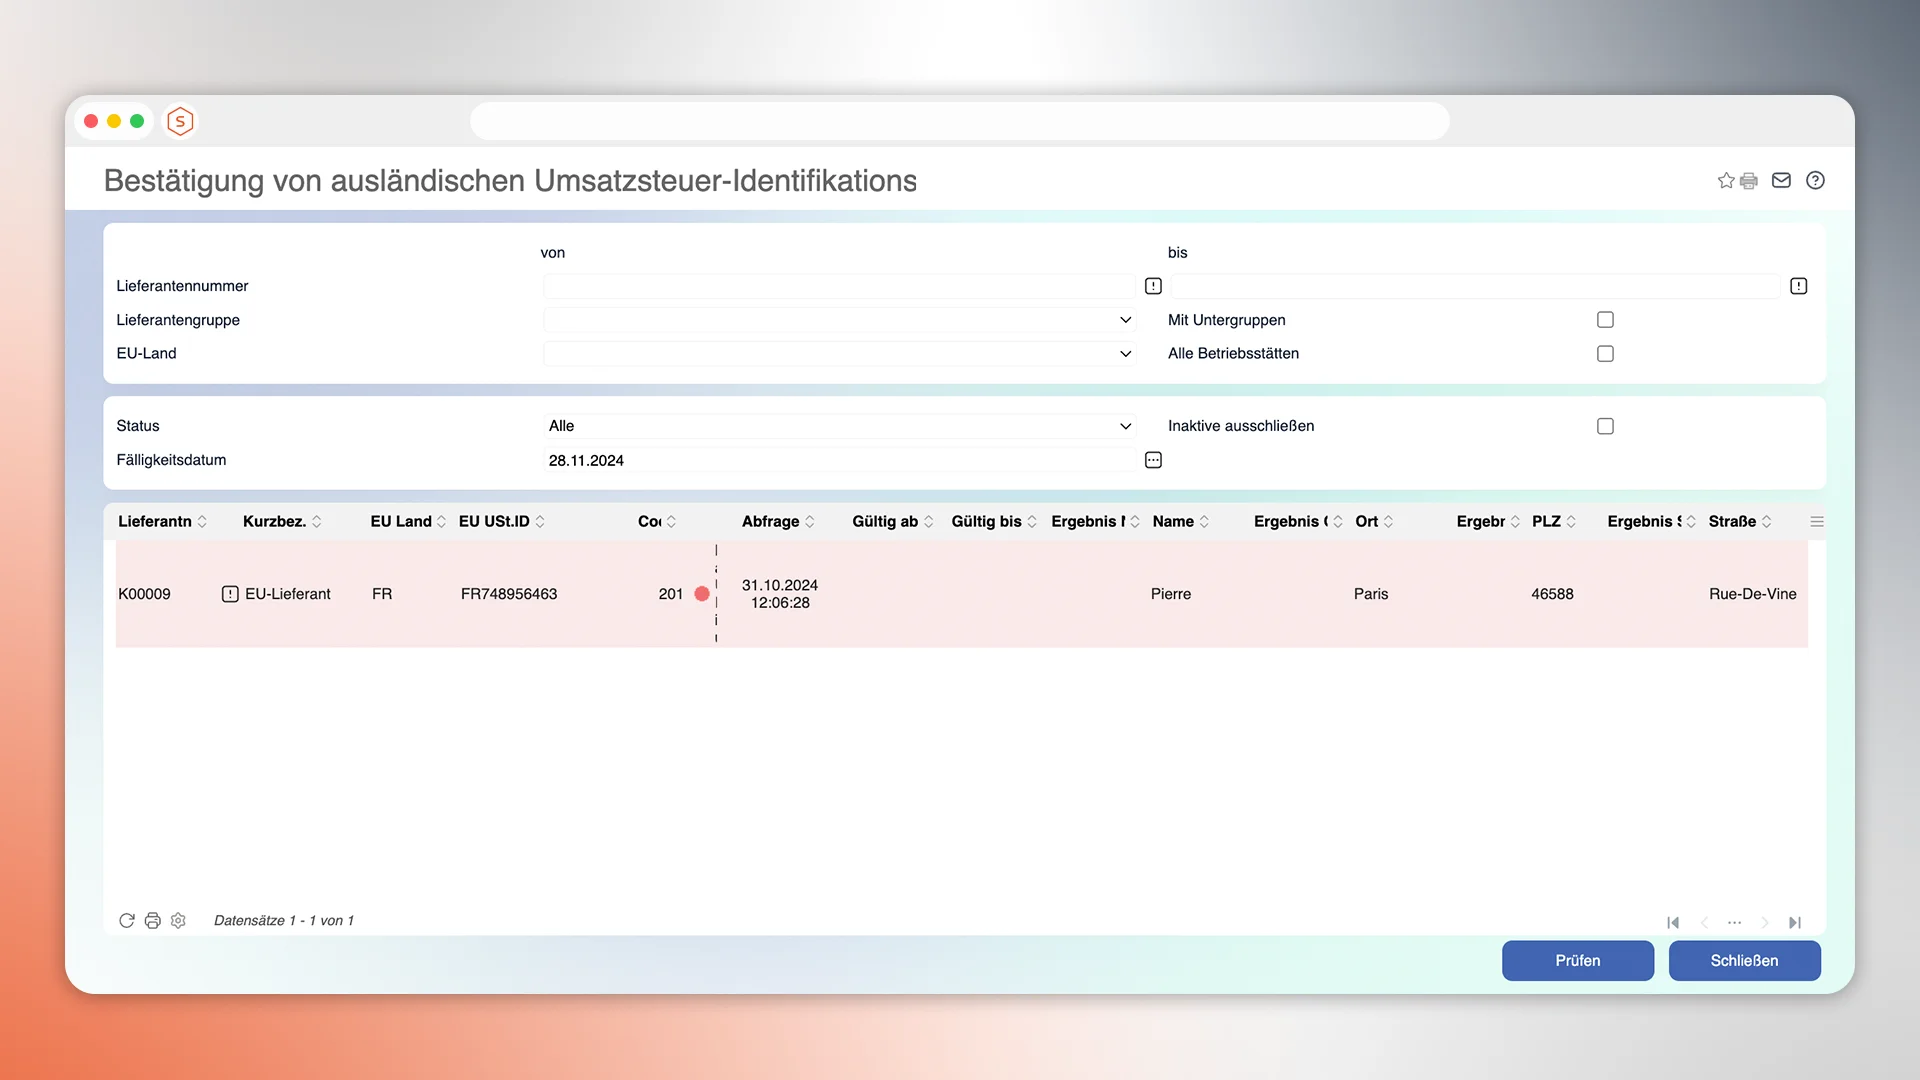This screenshot has height=1080, width=1920.
Task: Click the Prüfen button
Action: click(1577, 960)
